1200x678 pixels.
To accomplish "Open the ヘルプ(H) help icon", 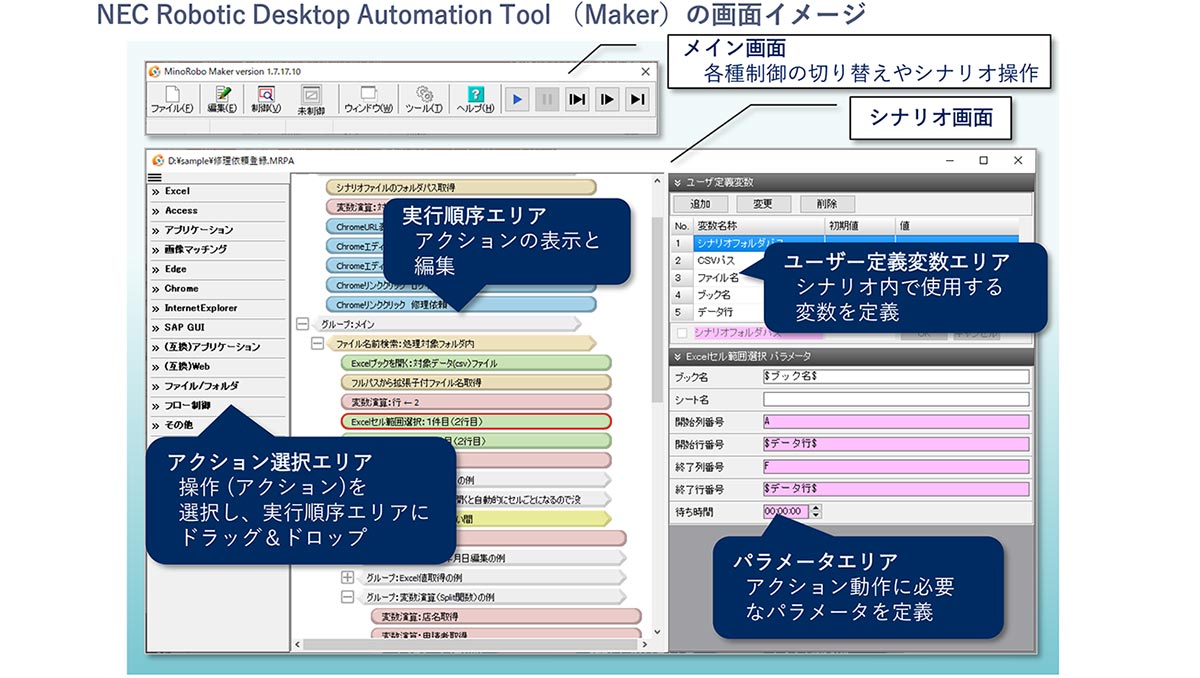I will 475,100.
